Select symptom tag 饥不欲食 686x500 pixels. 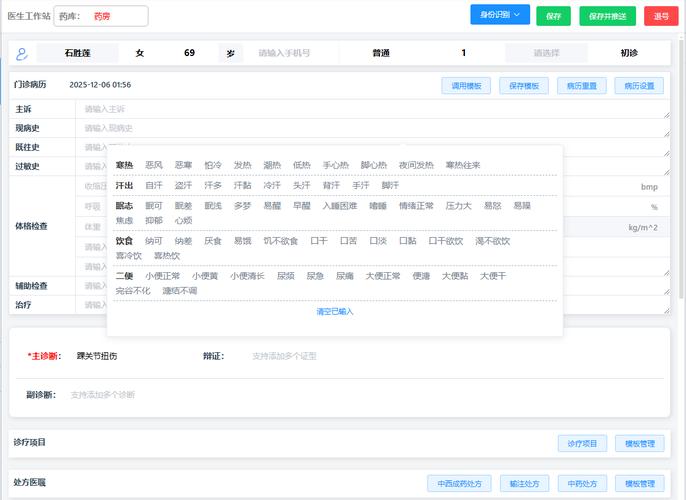tap(280, 241)
